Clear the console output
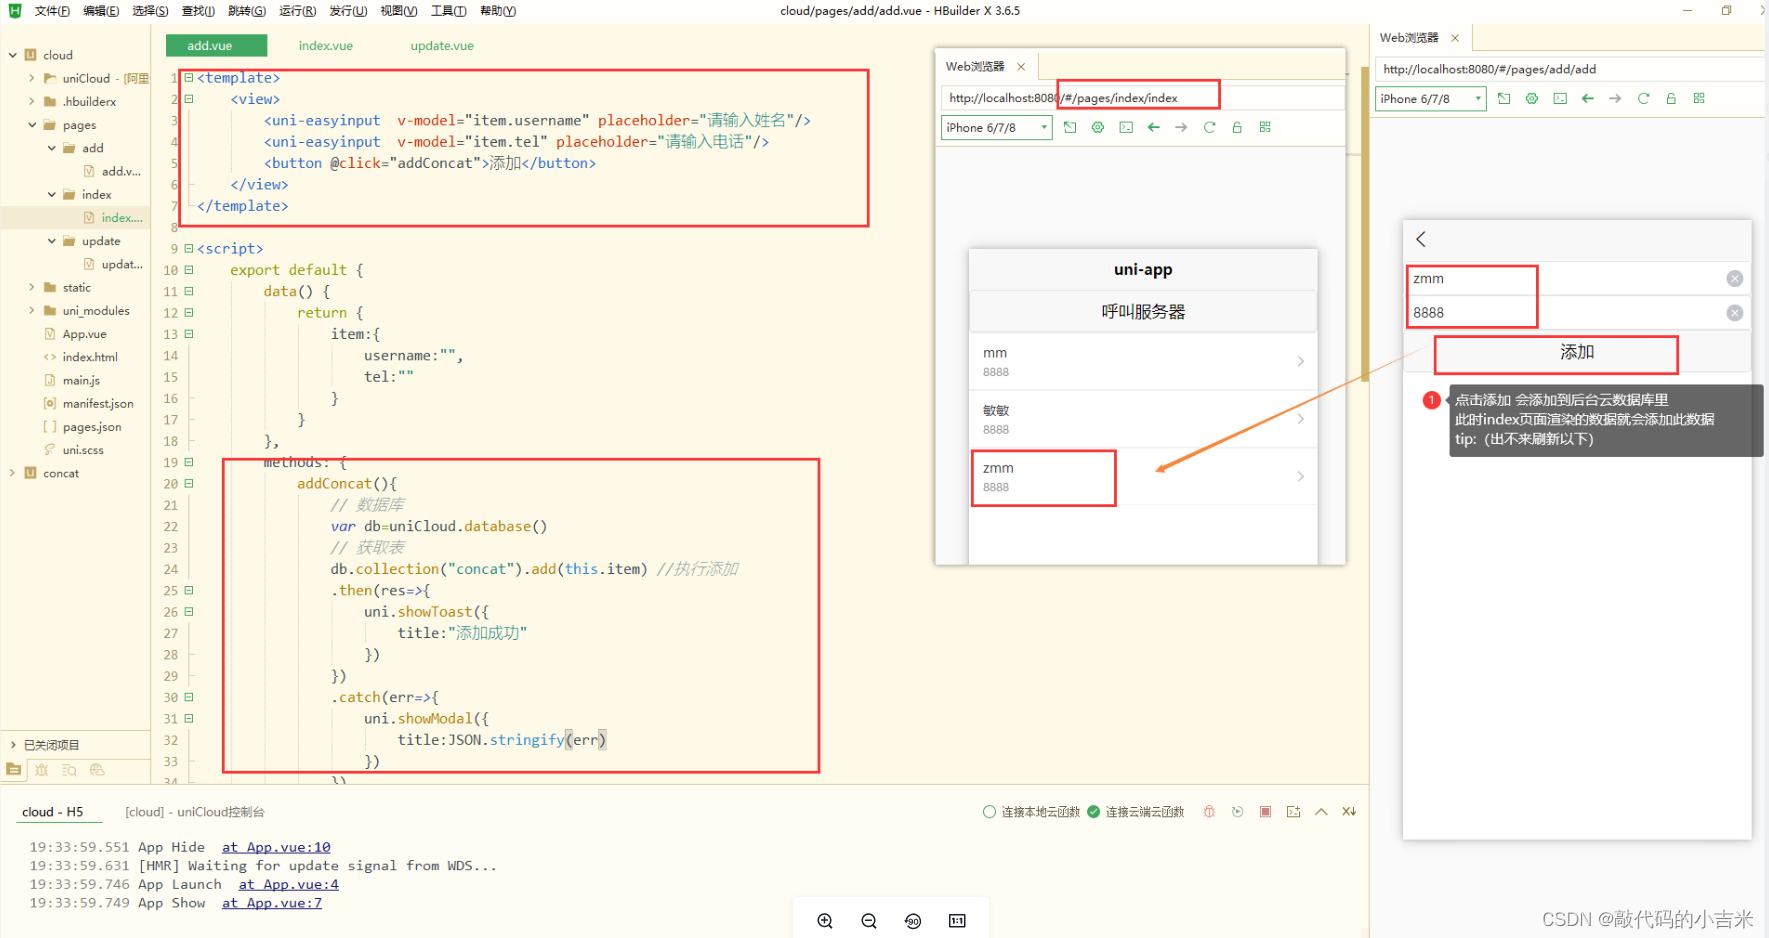The width and height of the screenshot is (1769, 938). tap(1349, 812)
